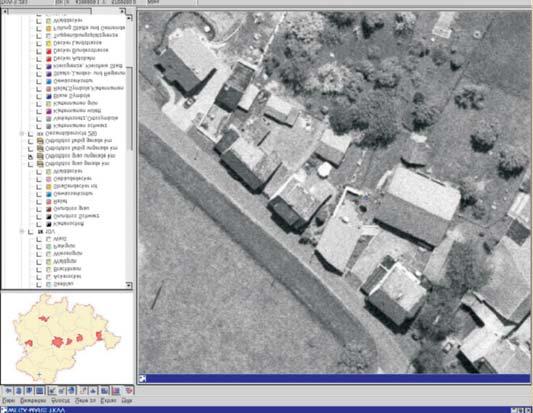The height and width of the screenshot is (413, 533).
Task: Click the application icon in the title bar
Action: click(x=3, y=410)
